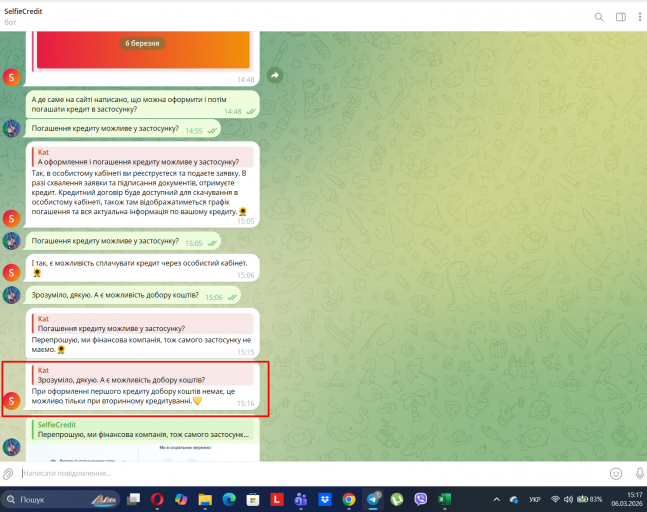Open Microsoft Edge from taskbar

coord(229,500)
